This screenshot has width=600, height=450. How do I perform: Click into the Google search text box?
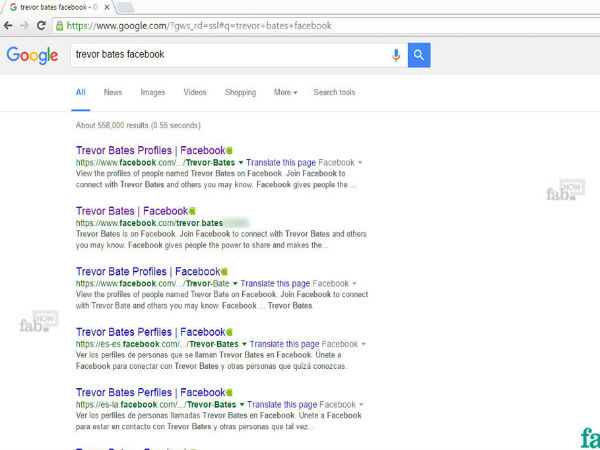pyautogui.click(x=230, y=56)
